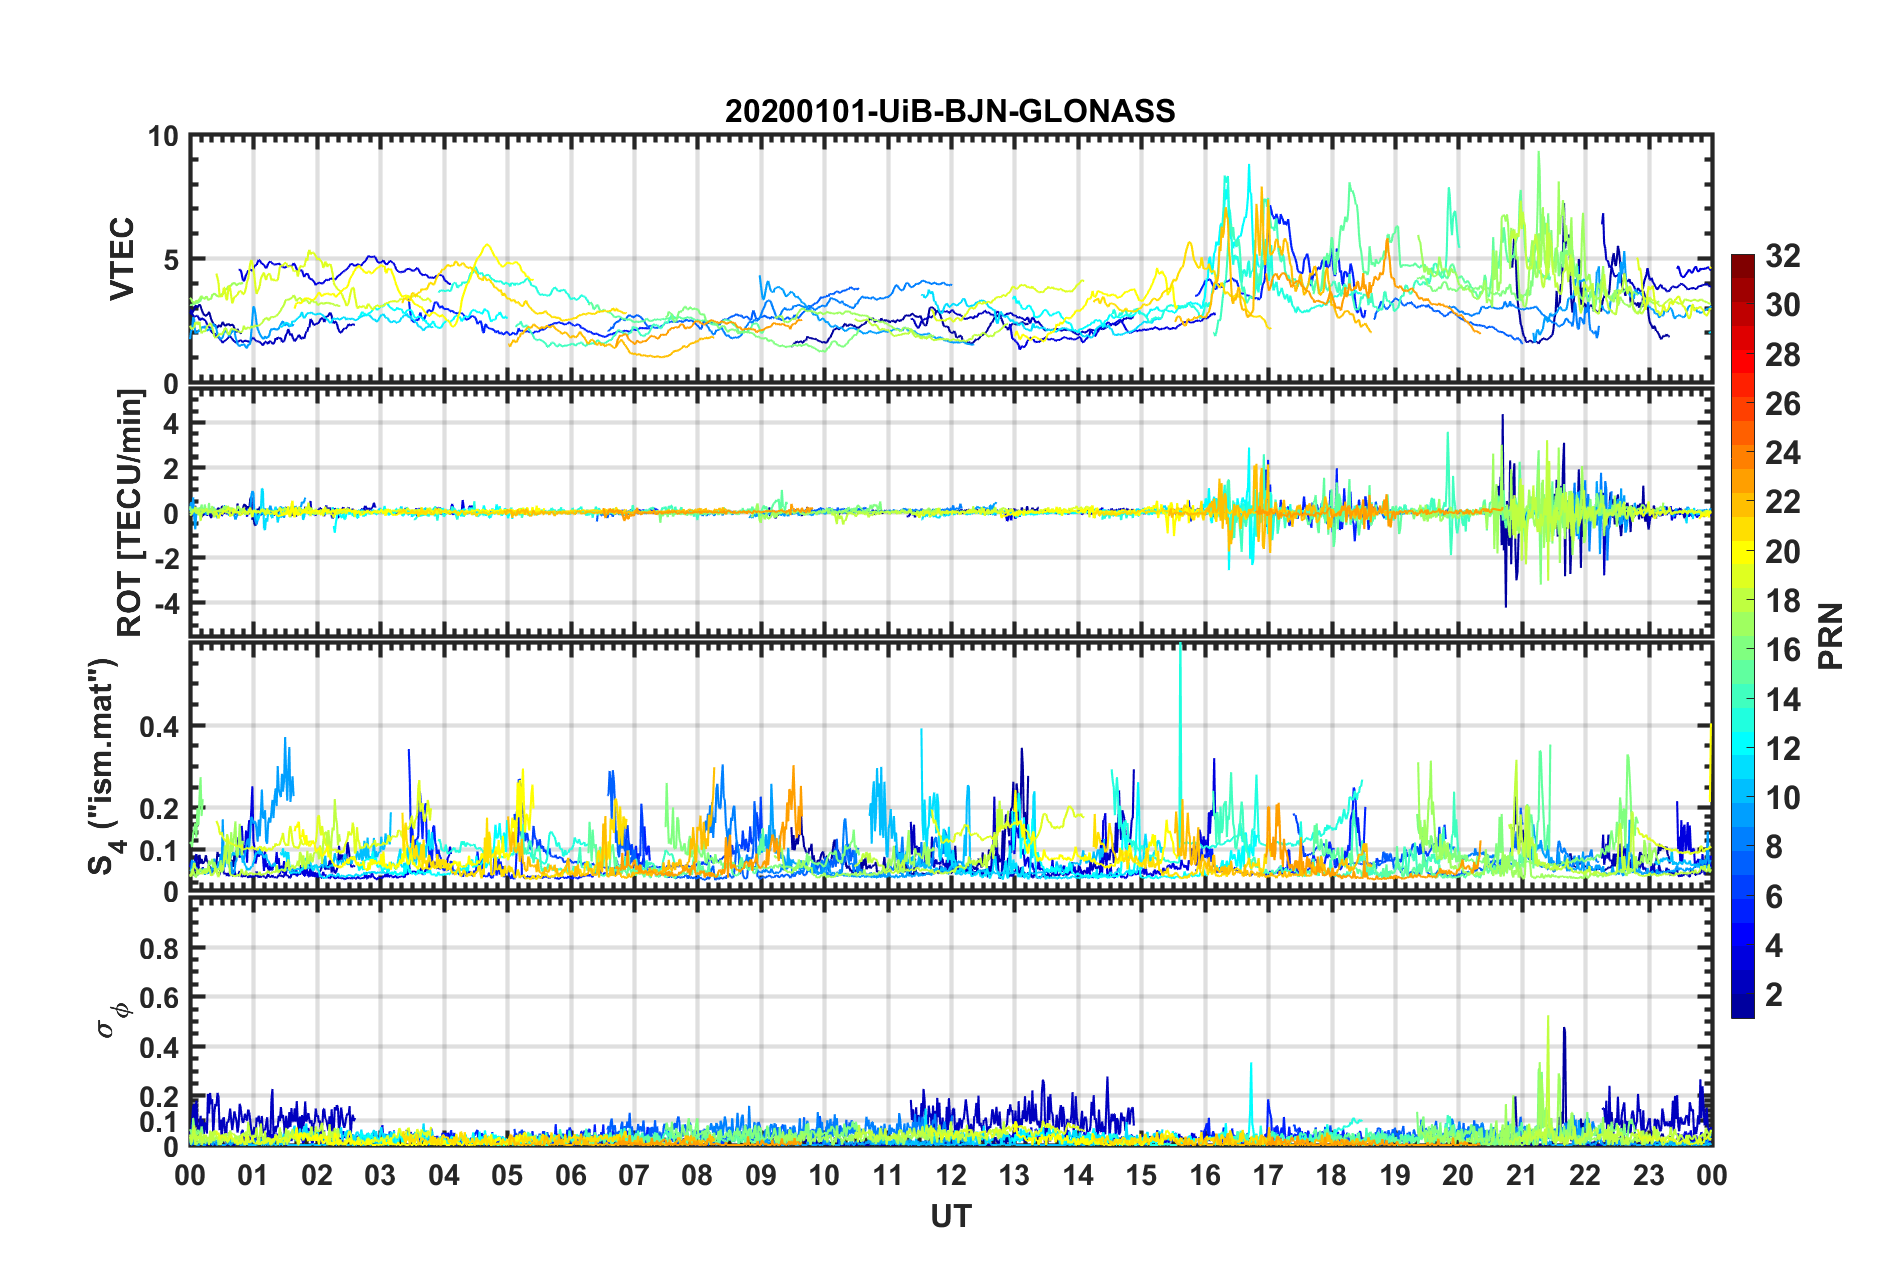The image size is (1902, 1272).
Task: Select the S4 ("ism.mat") axis label
Action: point(104,766)
